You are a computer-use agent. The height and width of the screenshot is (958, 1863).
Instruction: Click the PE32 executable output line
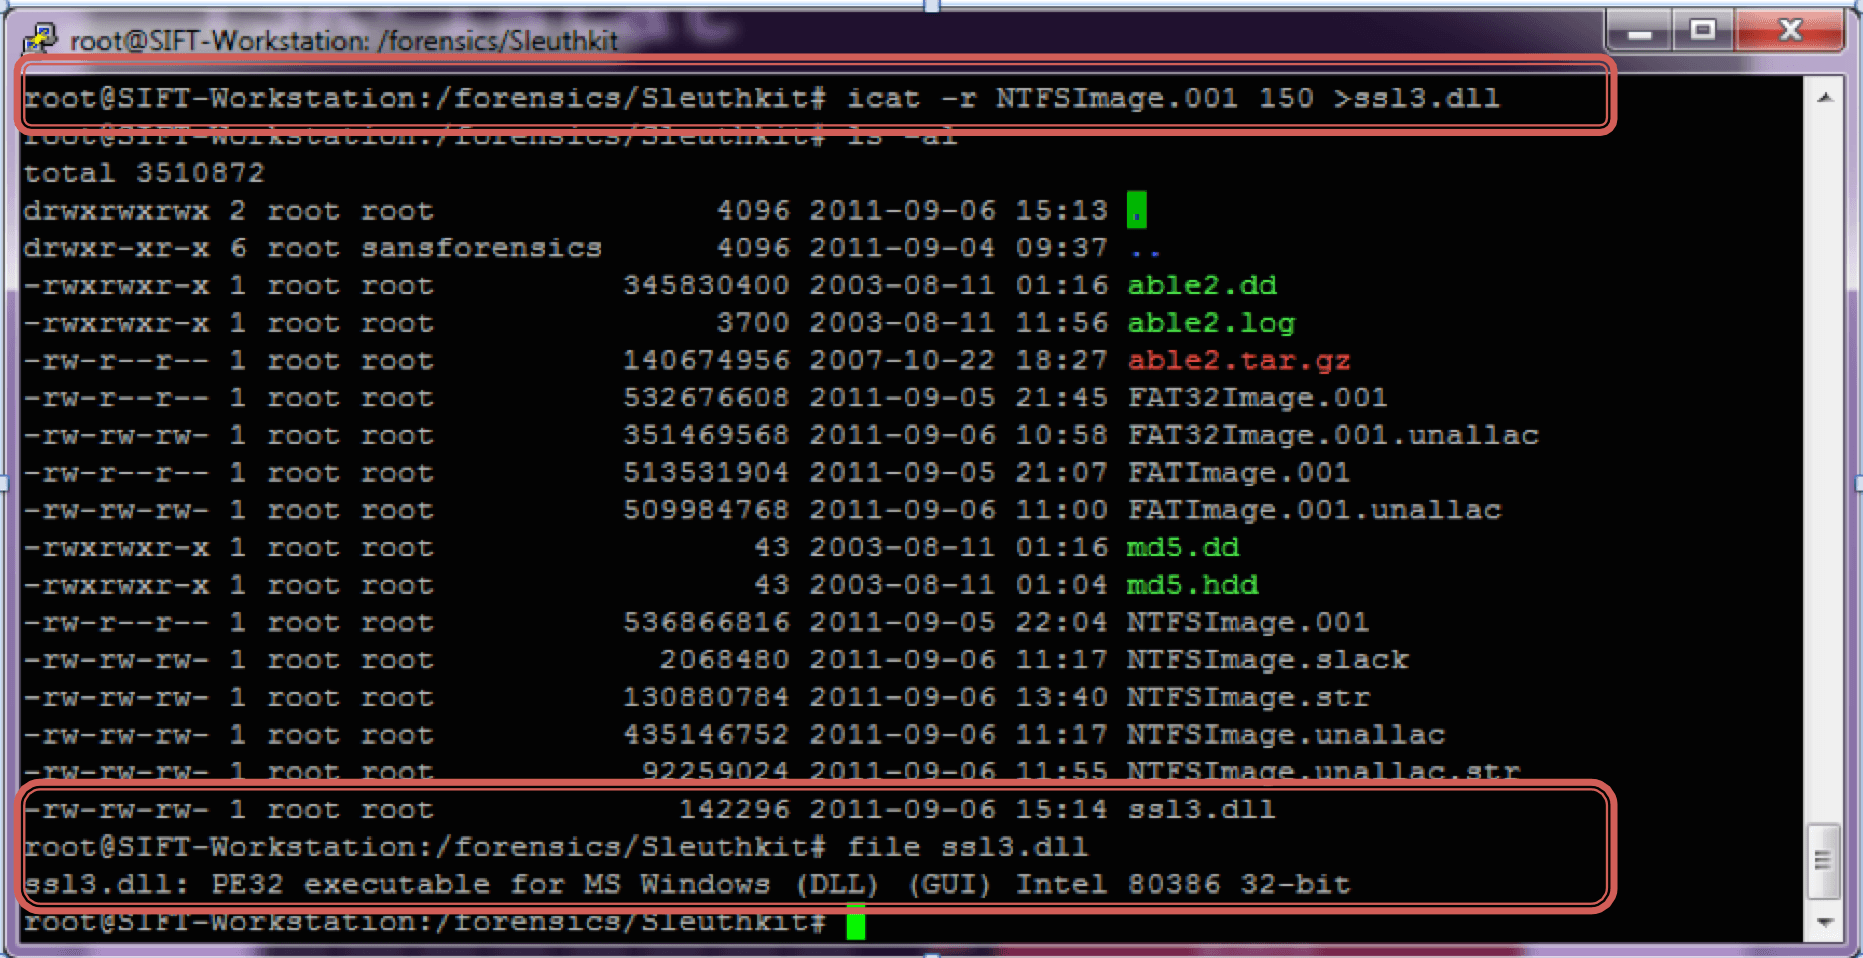click(686, 885)
